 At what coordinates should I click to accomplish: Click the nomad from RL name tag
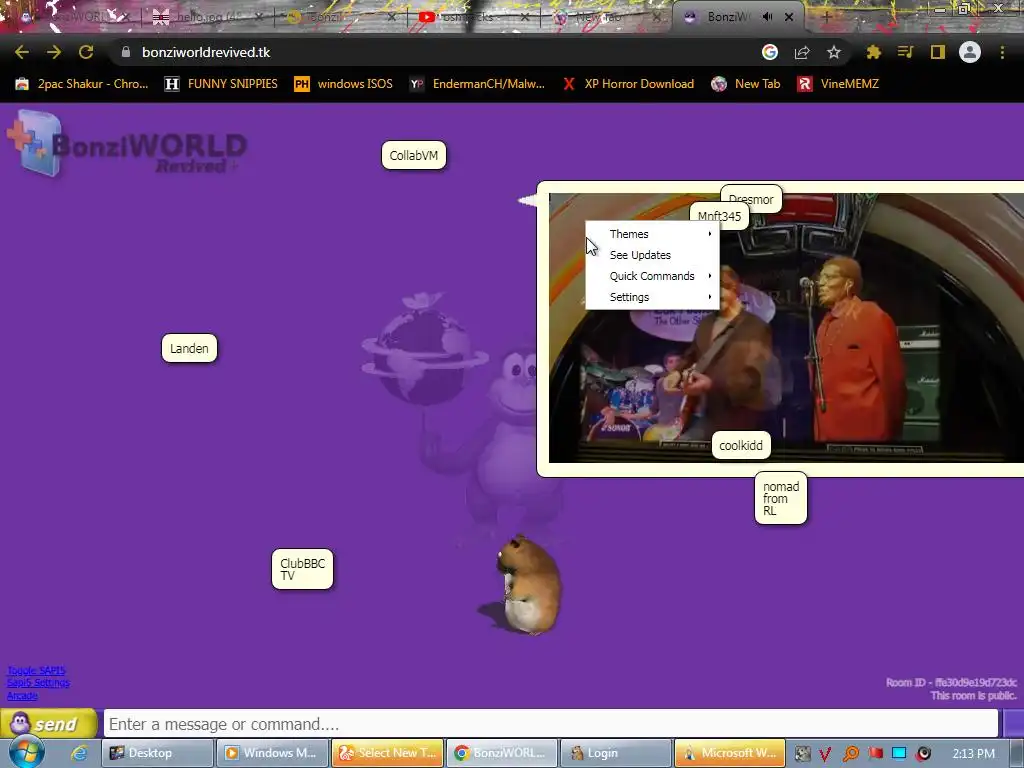[x=781, y=498]
